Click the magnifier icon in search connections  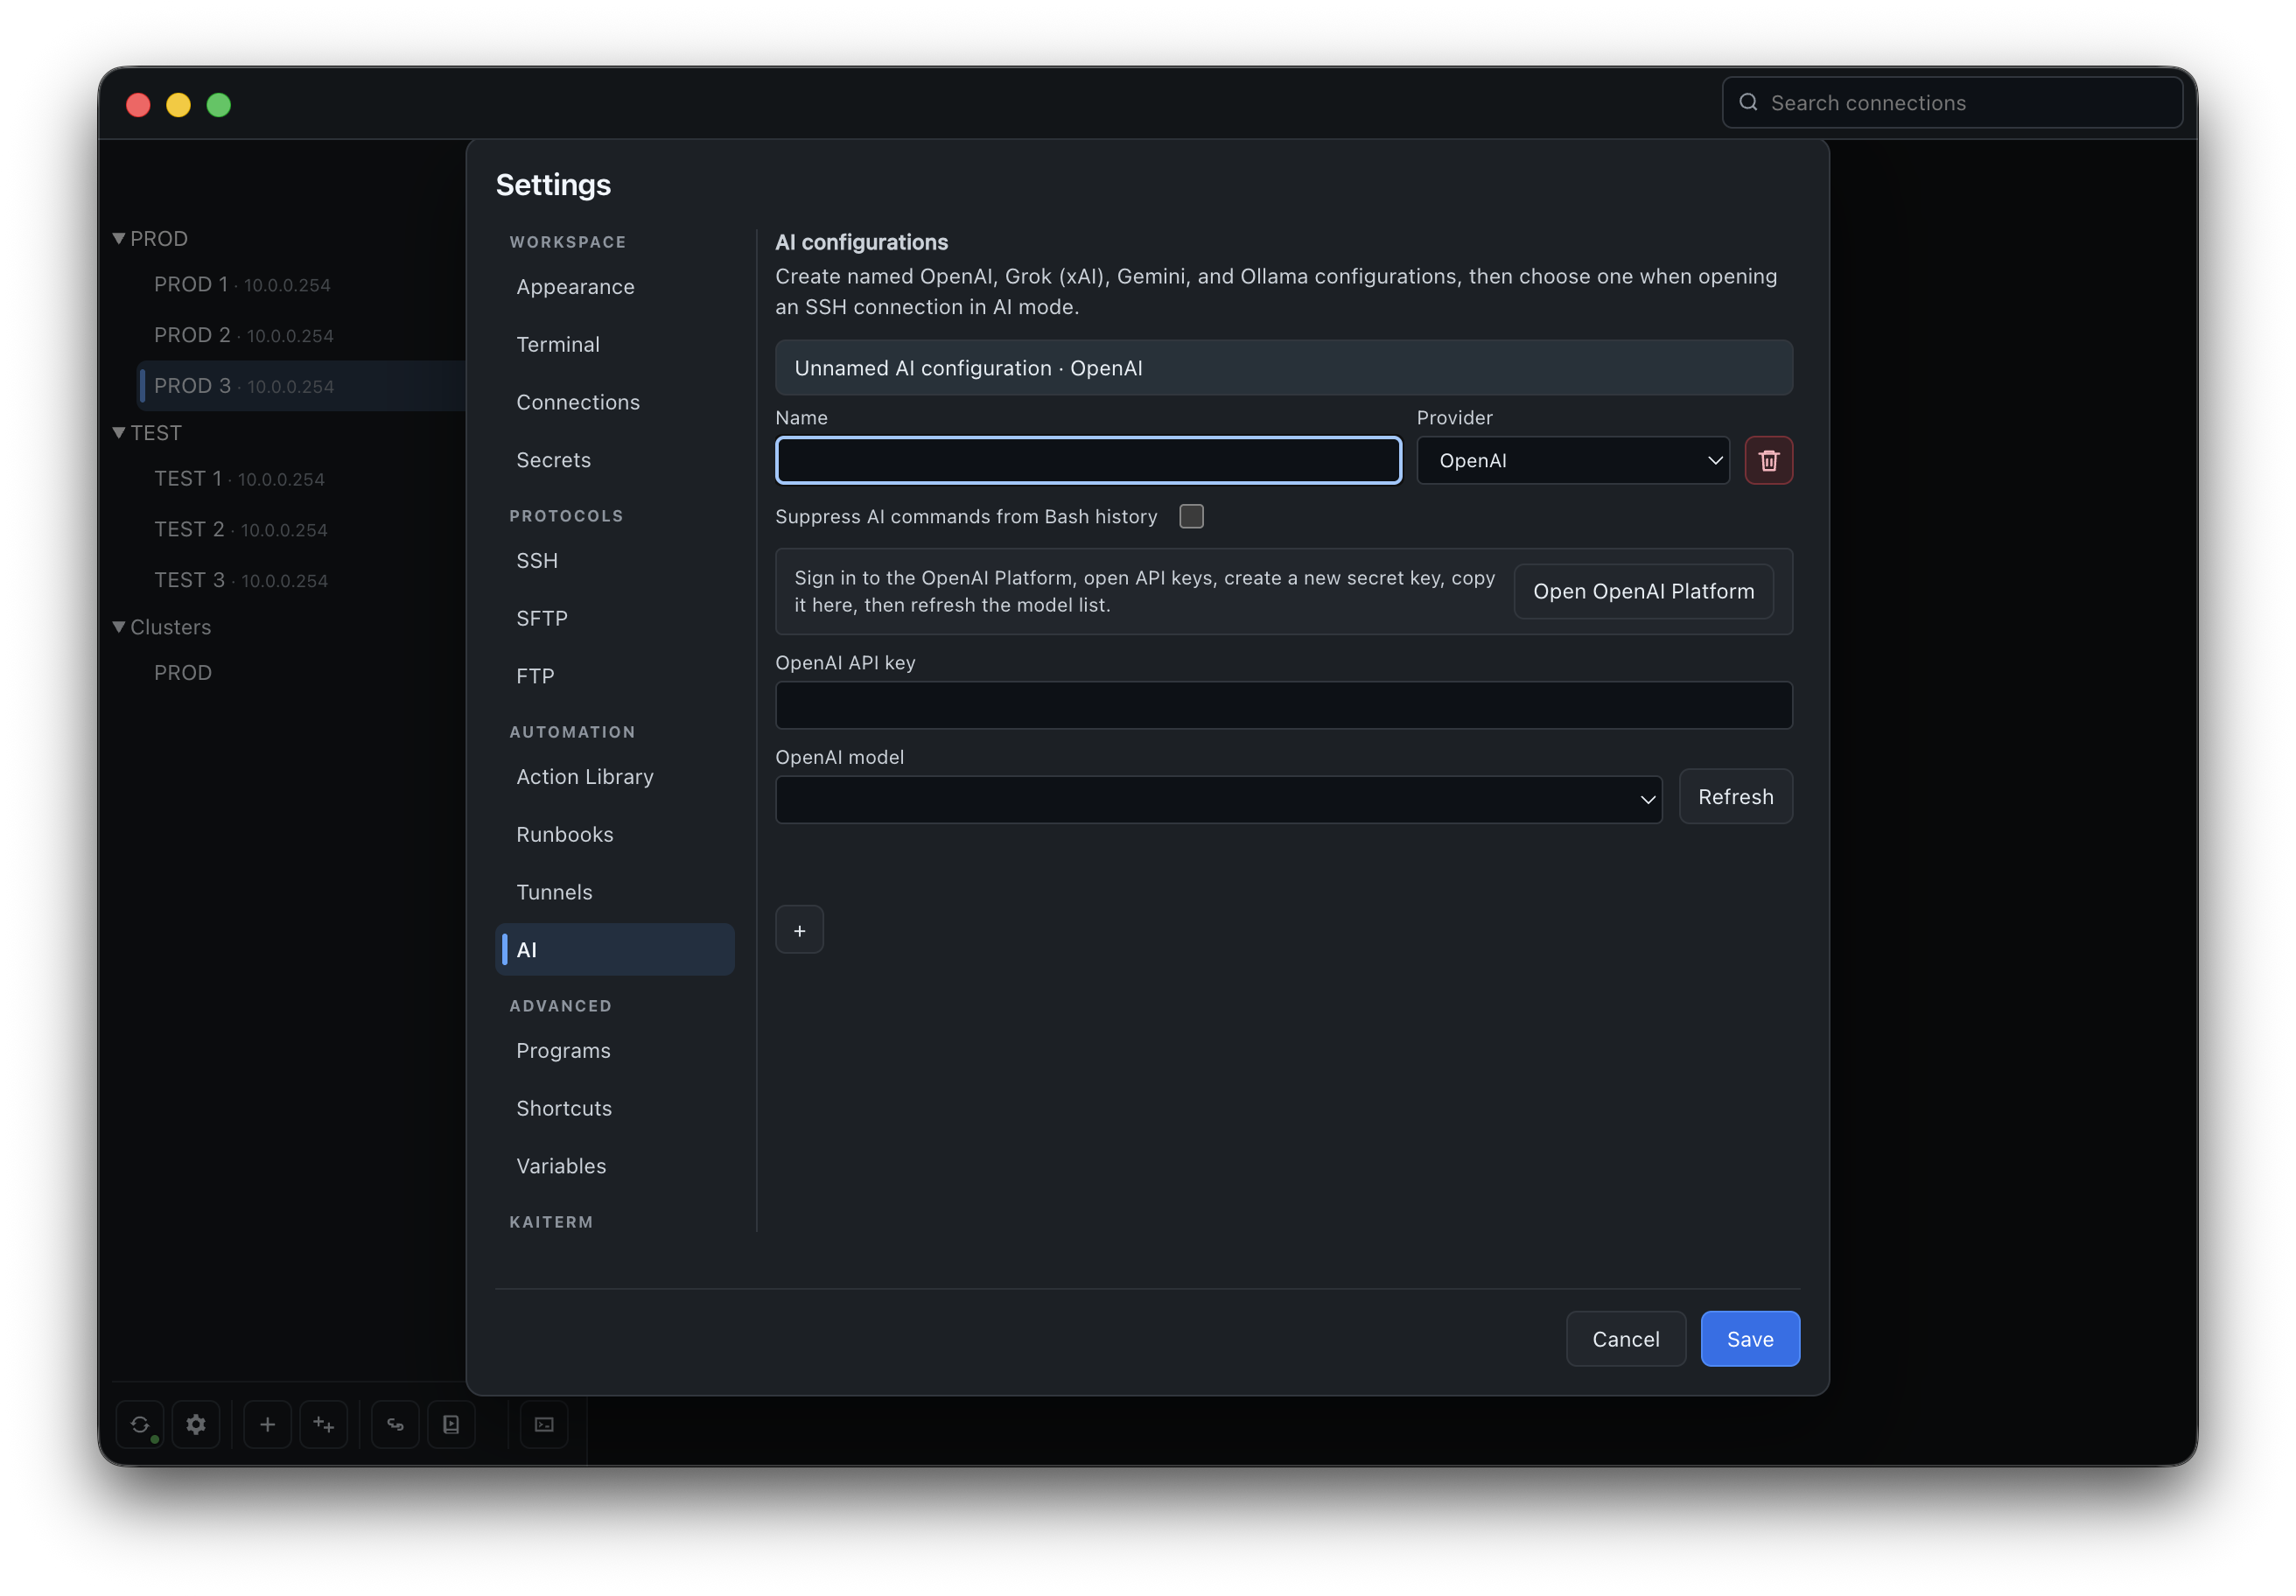(x=1748, y=102)
